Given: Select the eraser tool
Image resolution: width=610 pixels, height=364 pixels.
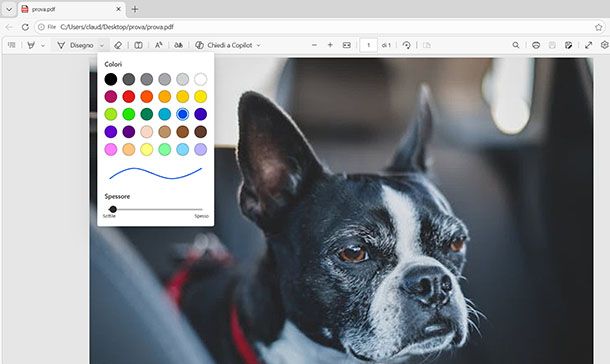Looking at the screenshot, I should pyautogui.click(x=118, y=45).
